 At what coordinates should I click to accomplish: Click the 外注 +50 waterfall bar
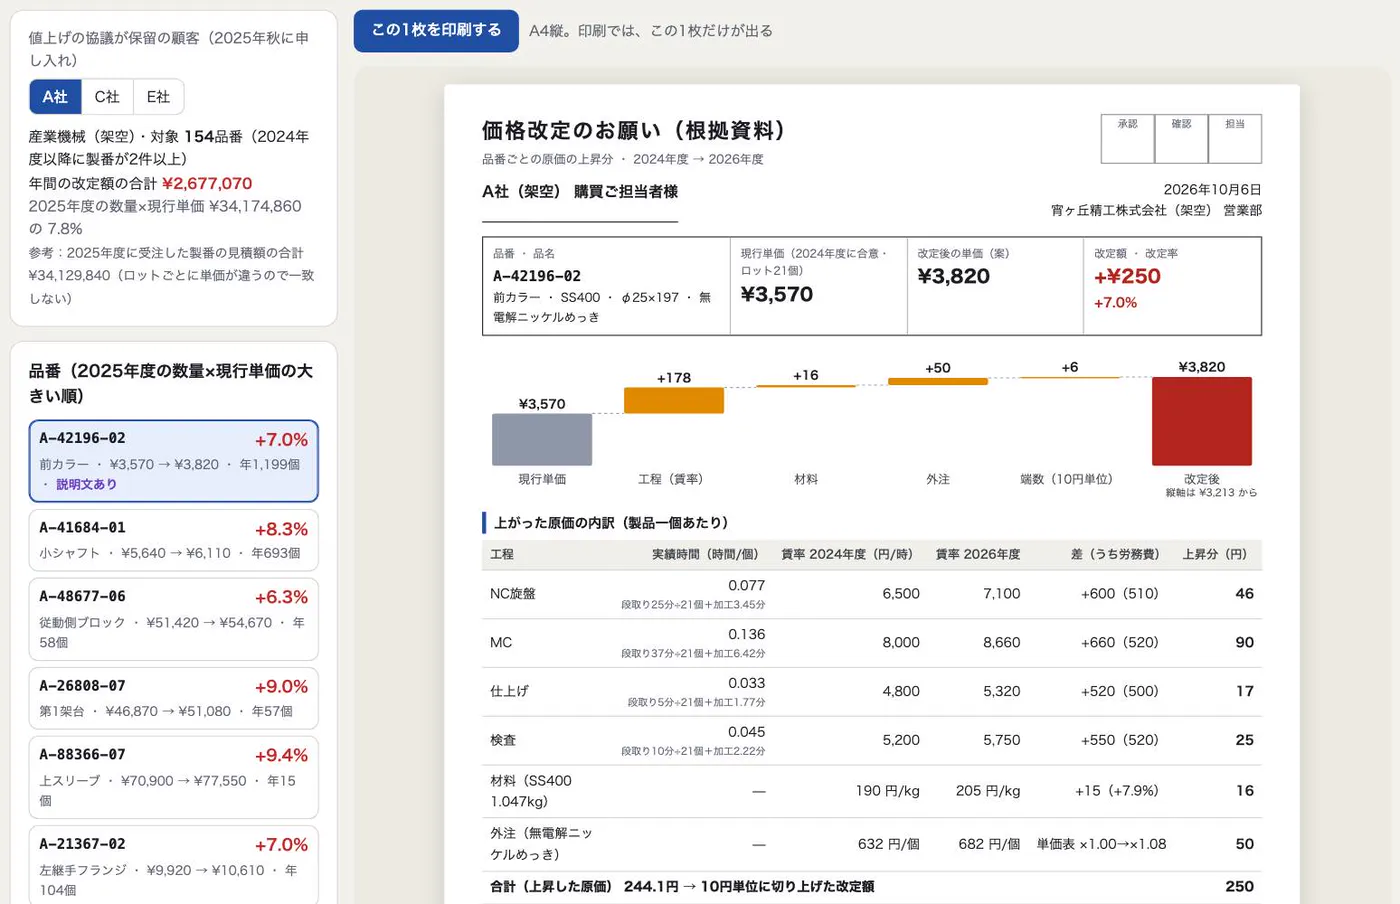click(x=938, y=381)
